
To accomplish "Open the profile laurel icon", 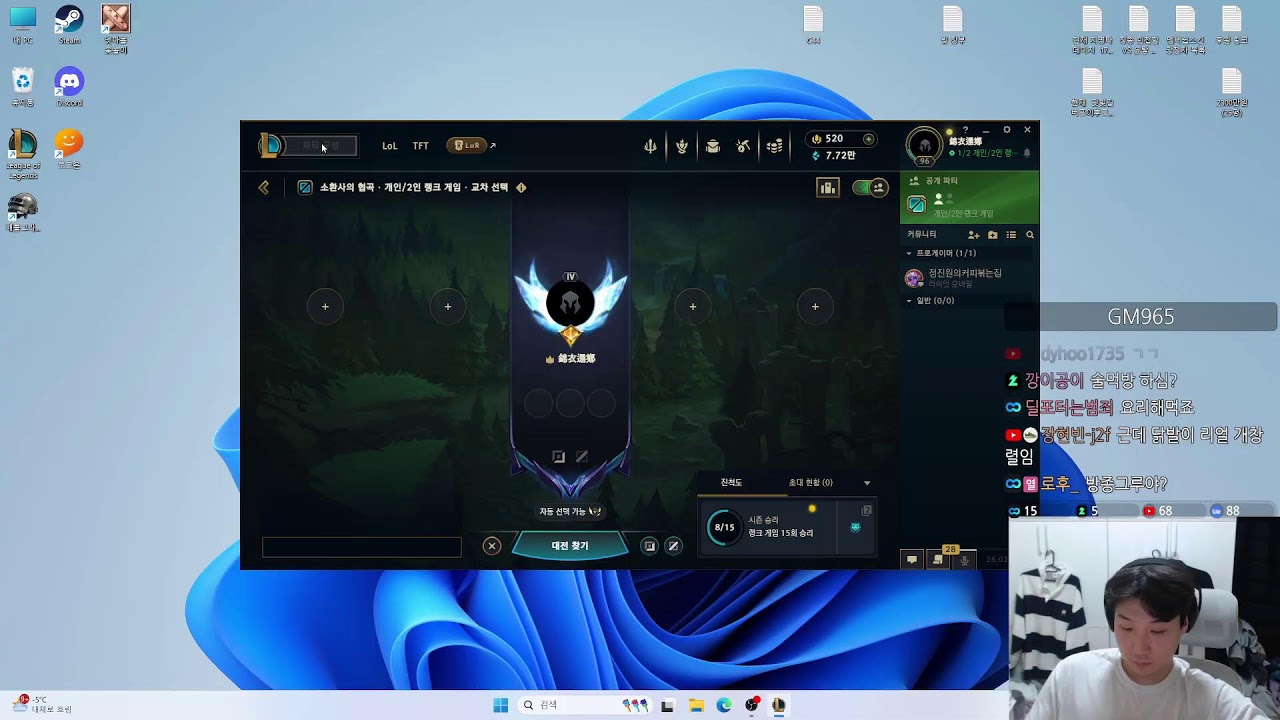I will 682,146.
